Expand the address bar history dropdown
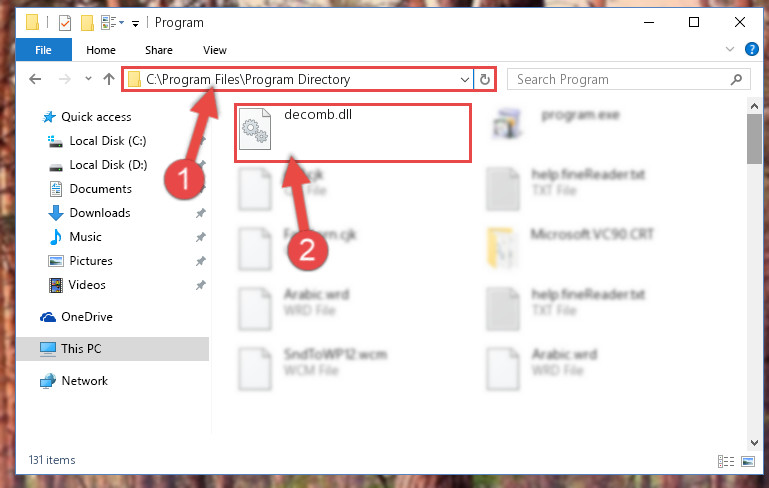 464,79
